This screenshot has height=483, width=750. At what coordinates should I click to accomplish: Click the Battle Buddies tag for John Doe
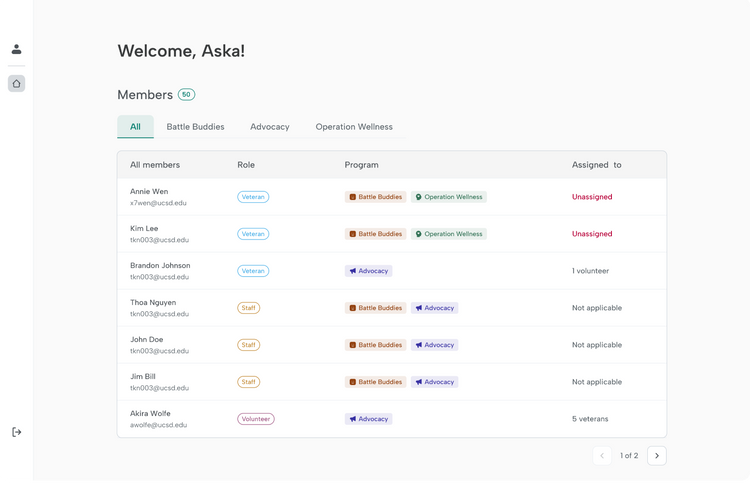tap(375, 345)
